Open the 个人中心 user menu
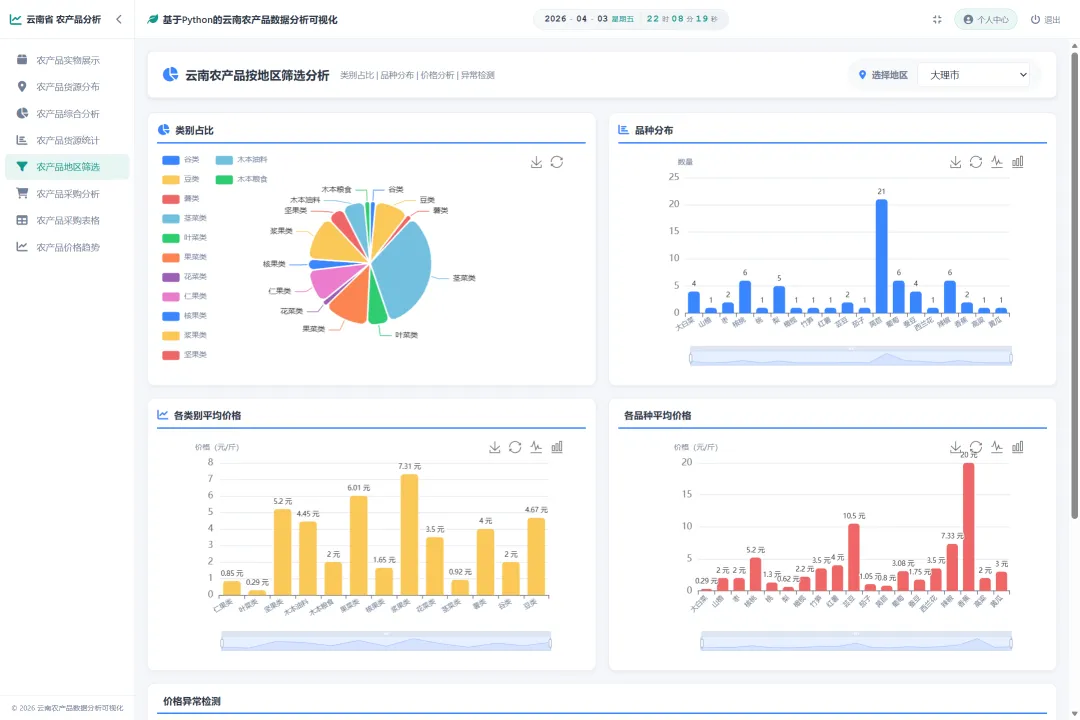This screenshot has height=720, width=1080. pos(986,19)
